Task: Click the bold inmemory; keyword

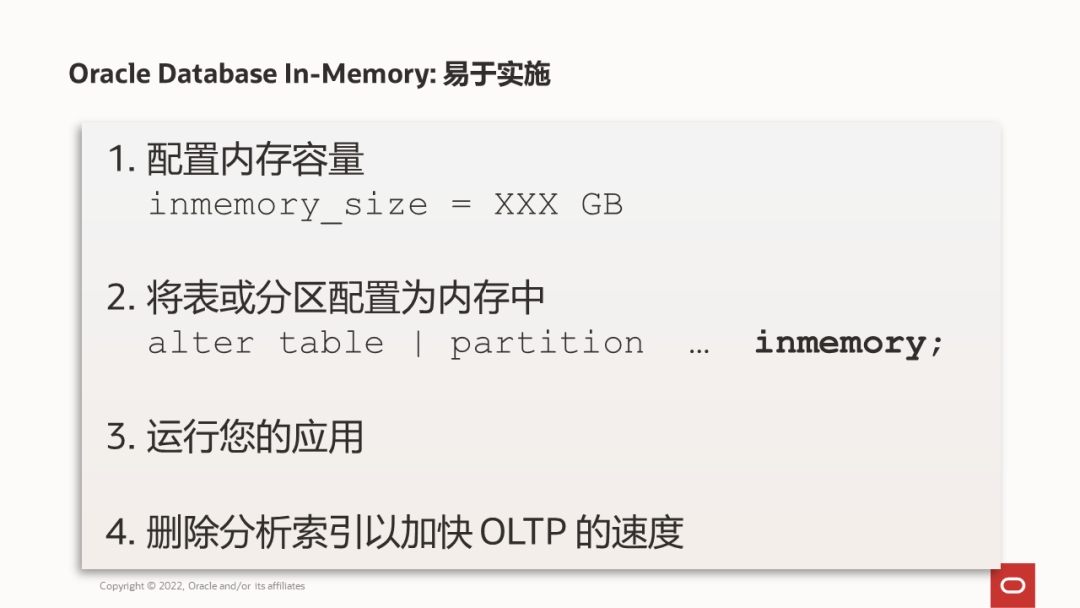Action: point(849,344)
